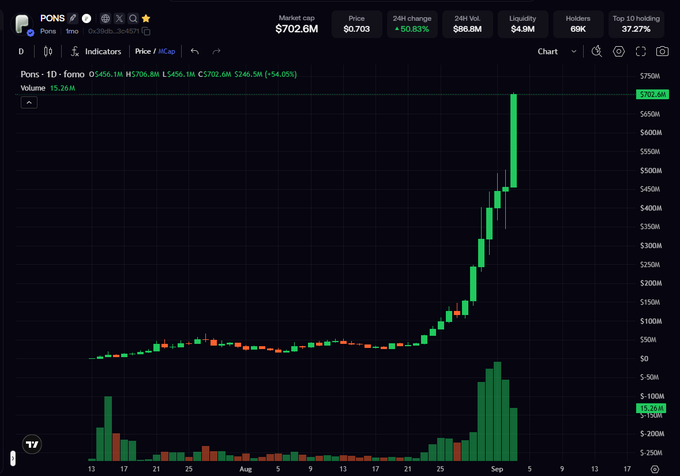
Task: Click the chevron arrow next to Chart
Action: [574, 51]
